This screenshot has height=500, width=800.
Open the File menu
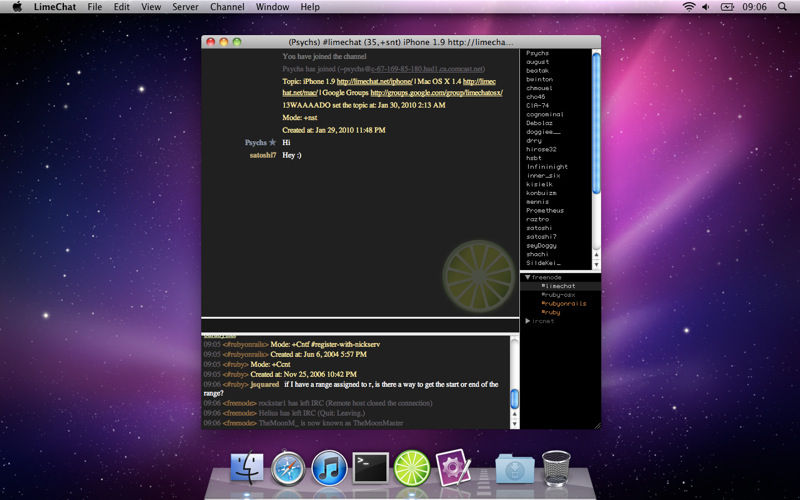[94, 7]
